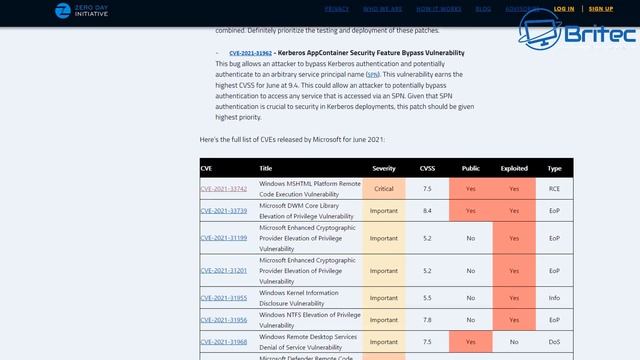
Task: Click the 7.5 CVSS value for CVE-2021-33742
Action: click(x=427, y=189)
